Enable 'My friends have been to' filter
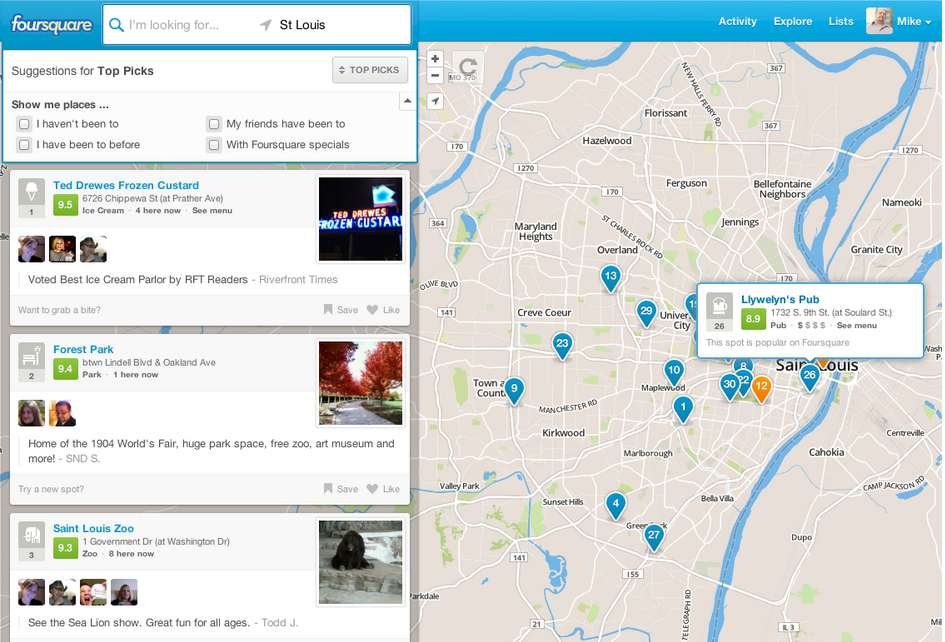 point(214,124)
